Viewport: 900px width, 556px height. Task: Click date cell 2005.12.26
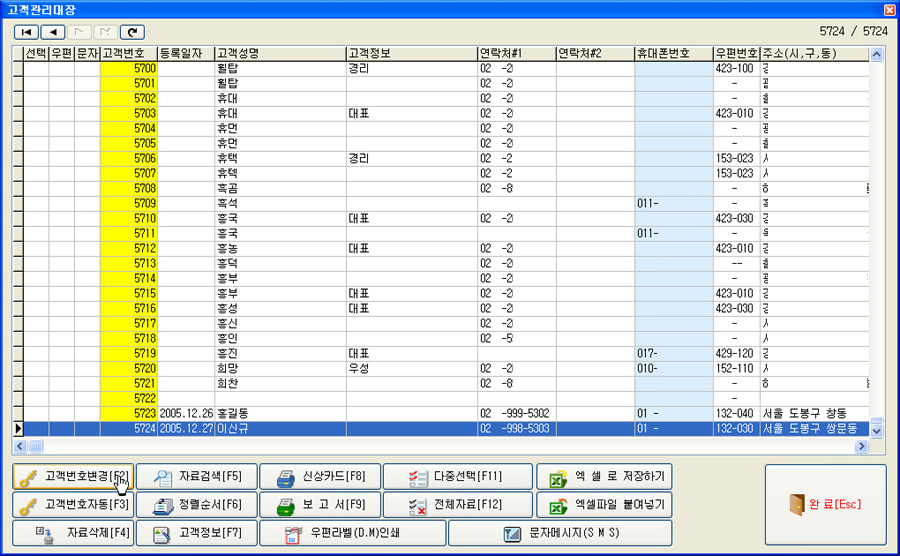[x=186, y=414]
